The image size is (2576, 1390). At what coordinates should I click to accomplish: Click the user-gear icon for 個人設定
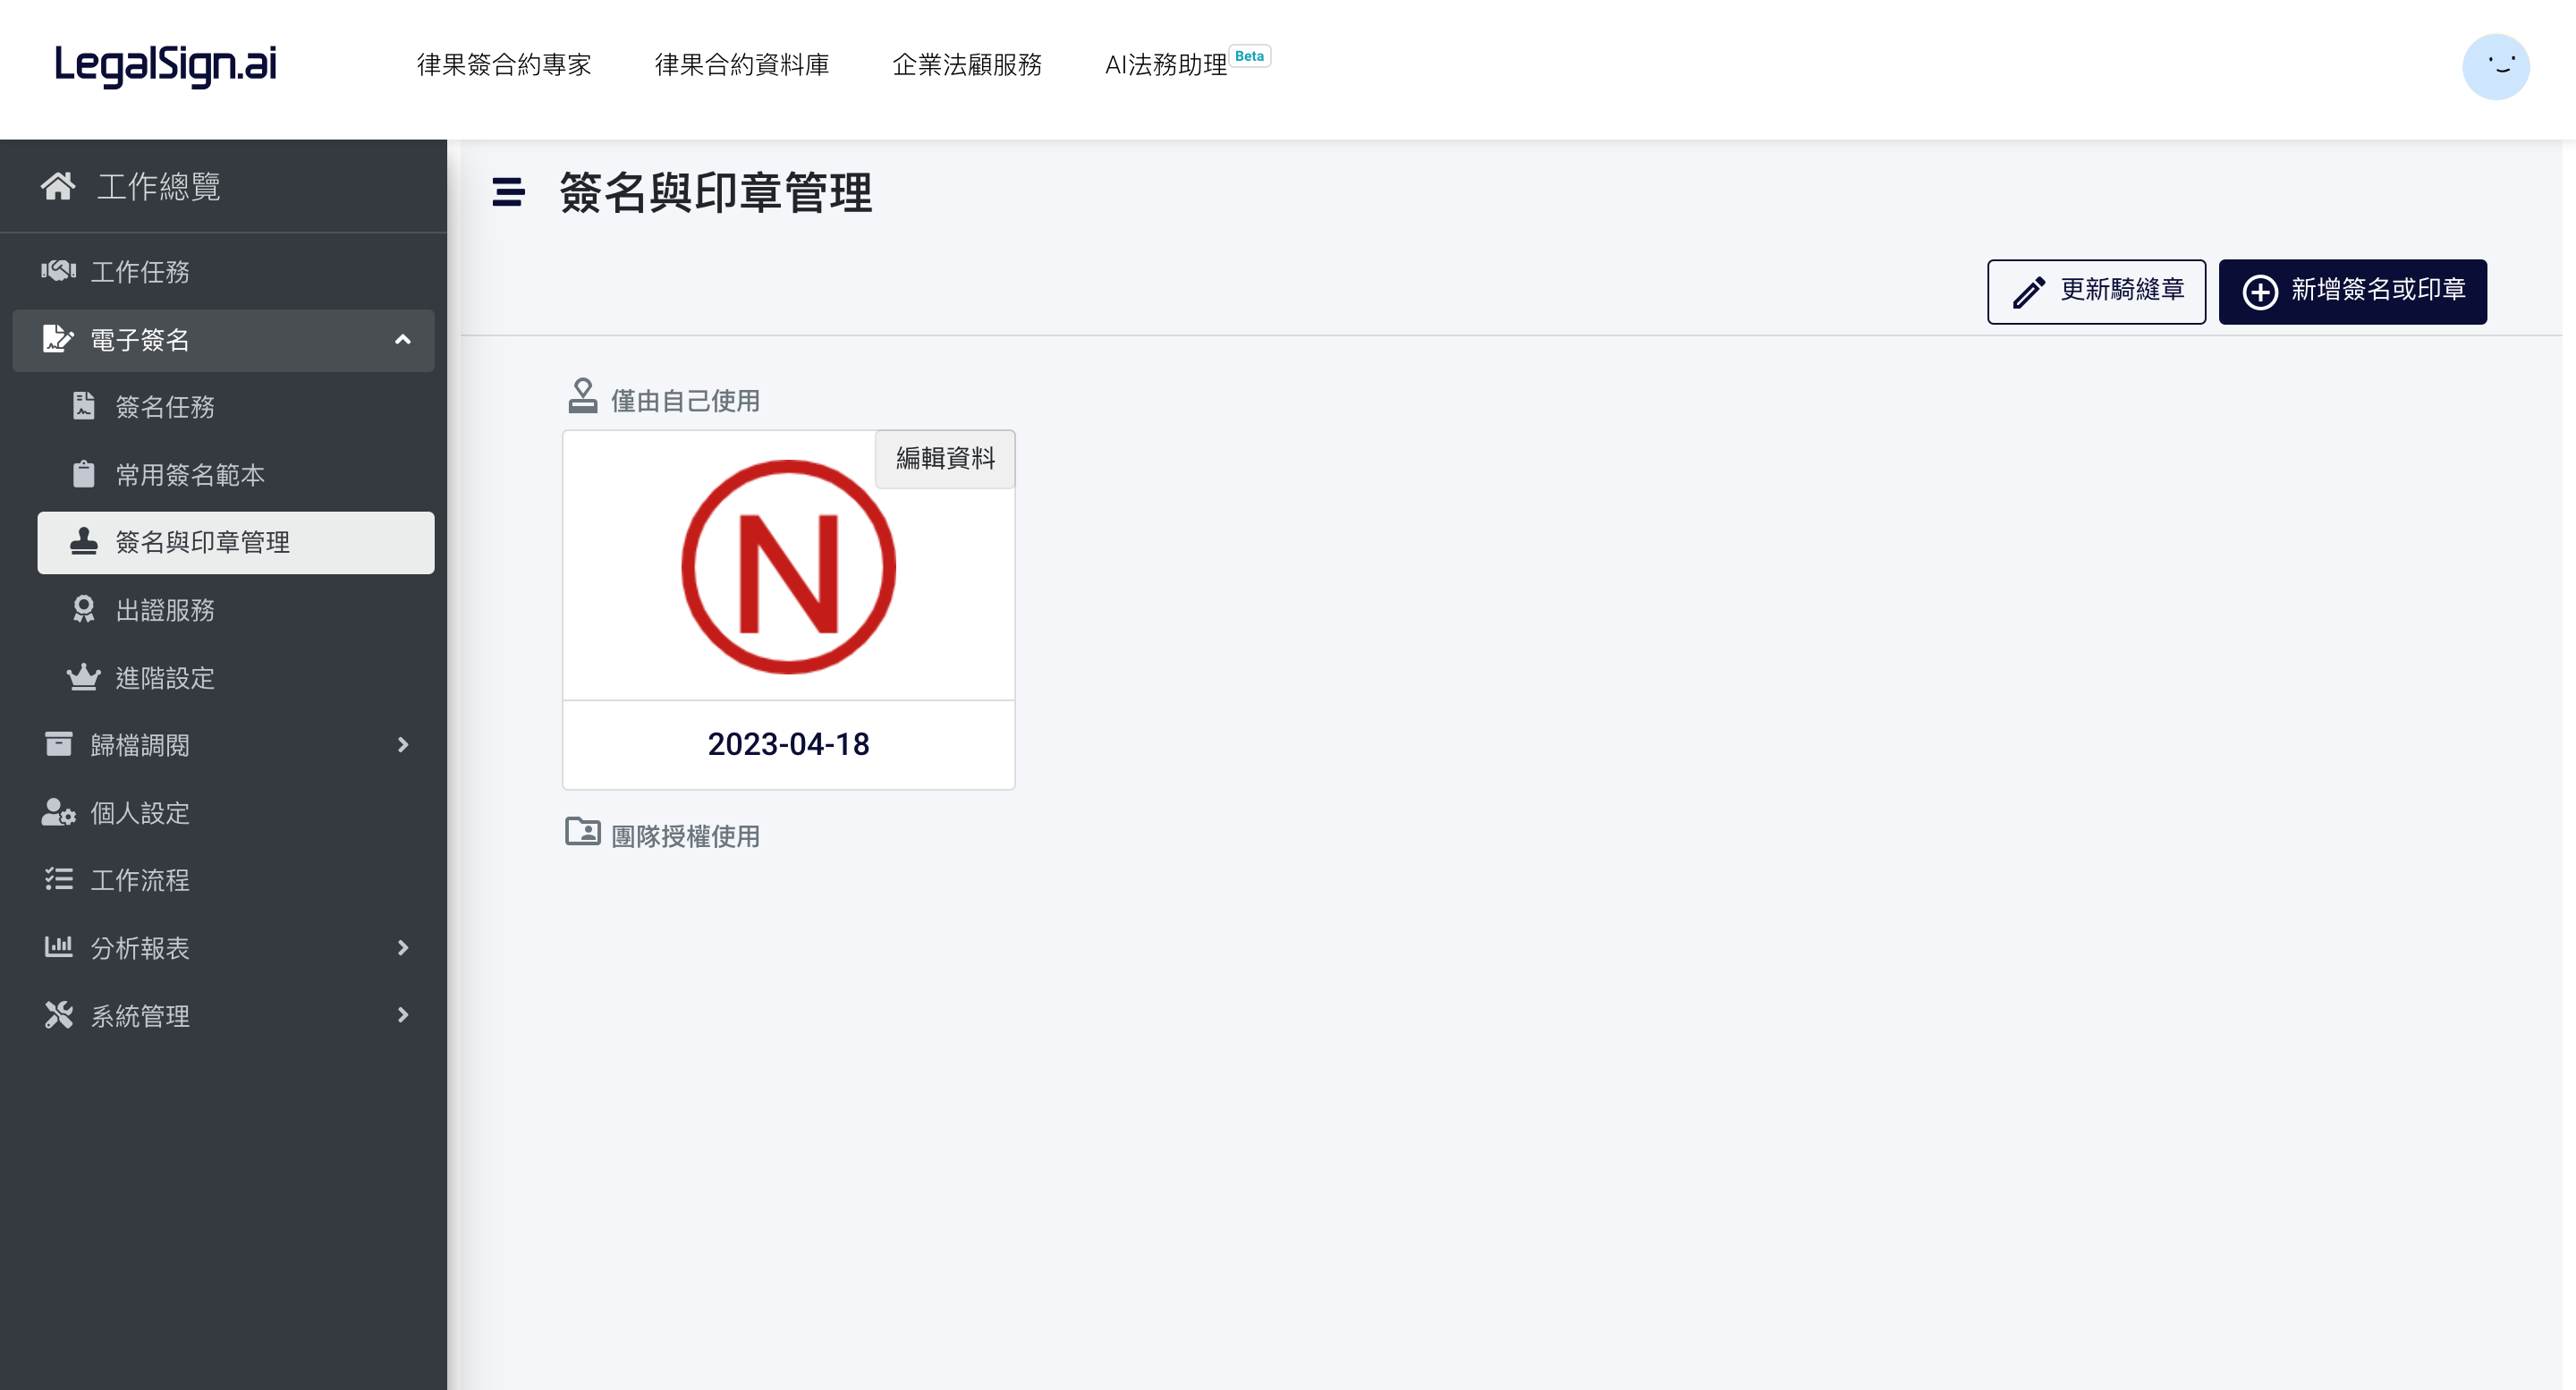(58, 812)
